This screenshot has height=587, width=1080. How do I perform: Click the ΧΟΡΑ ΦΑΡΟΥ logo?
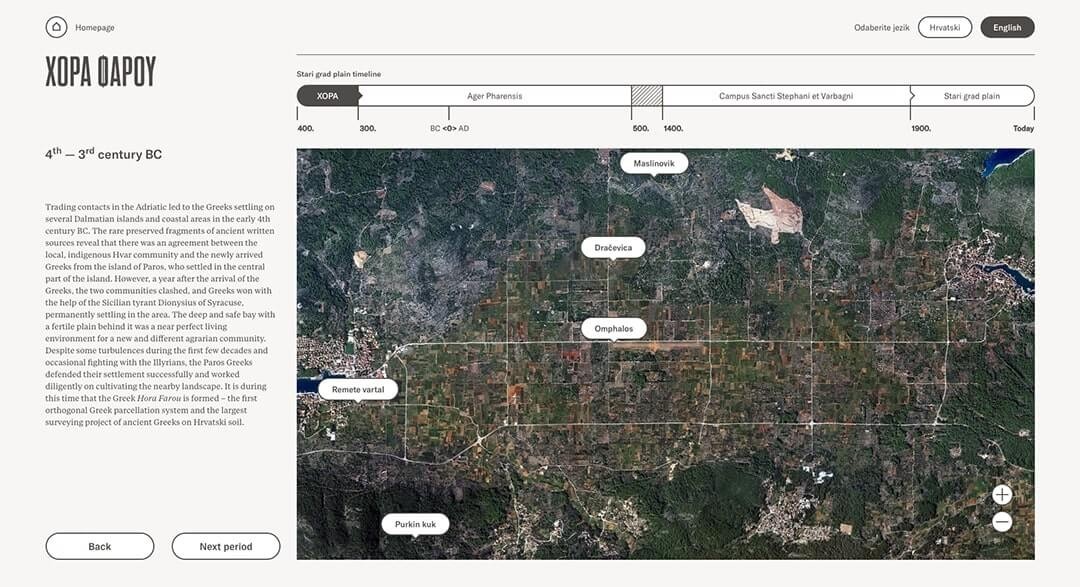(100, 71)
